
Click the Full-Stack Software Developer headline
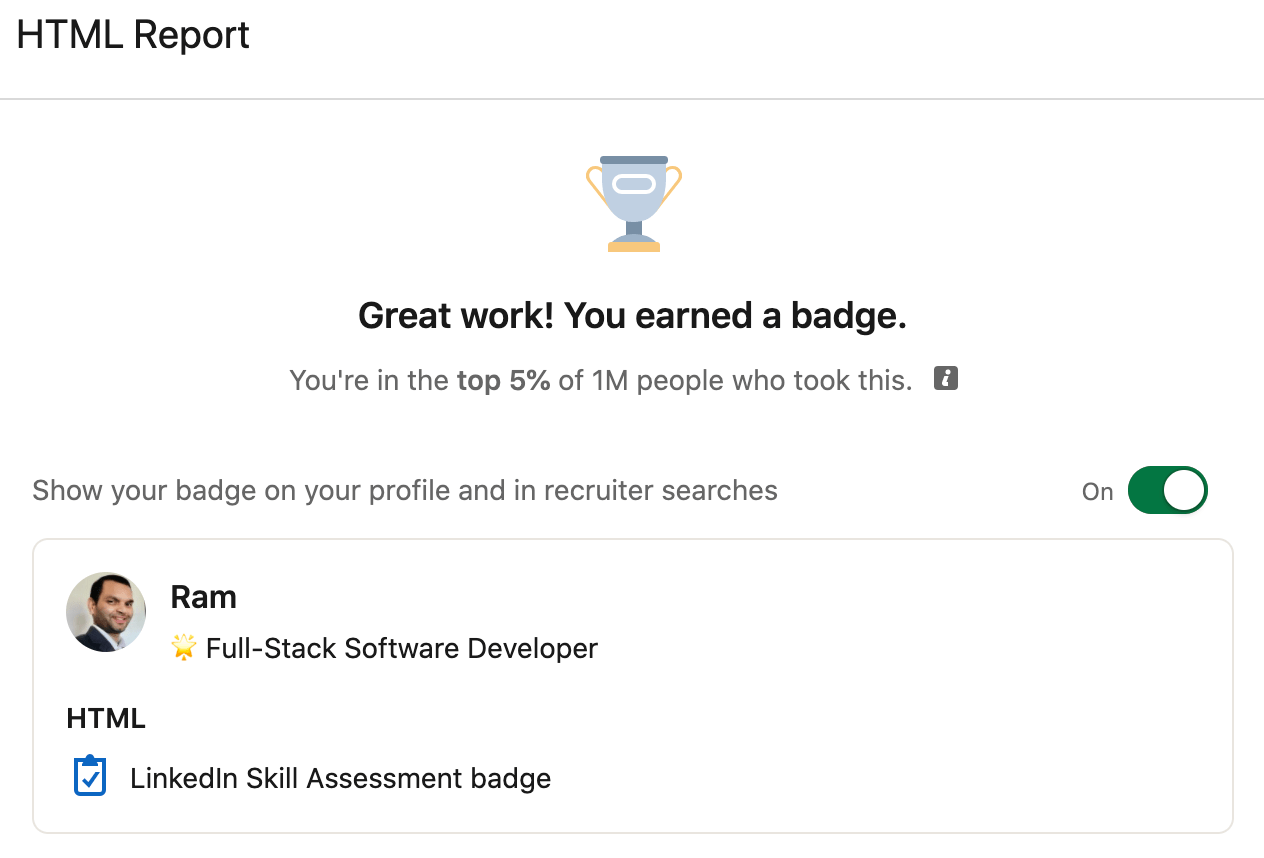[x=400, y=648]
